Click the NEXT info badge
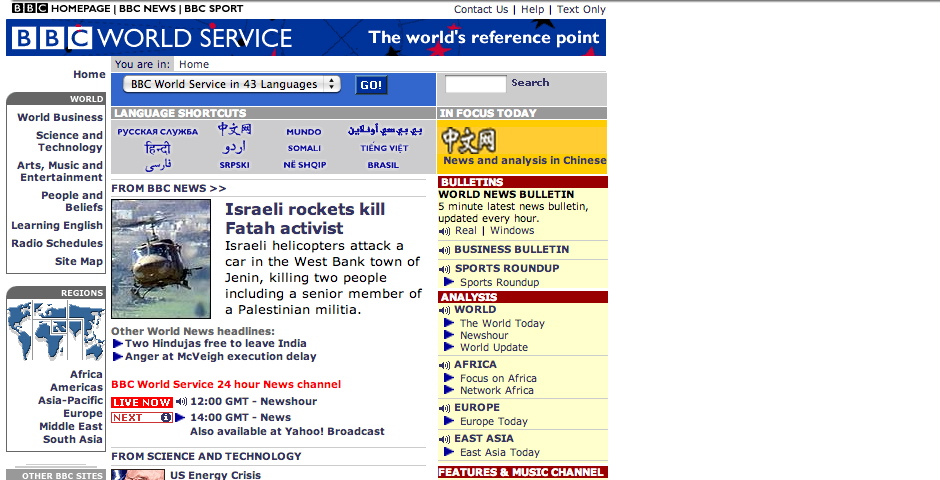This screenshot has width=940, height=480. [141, 418]
